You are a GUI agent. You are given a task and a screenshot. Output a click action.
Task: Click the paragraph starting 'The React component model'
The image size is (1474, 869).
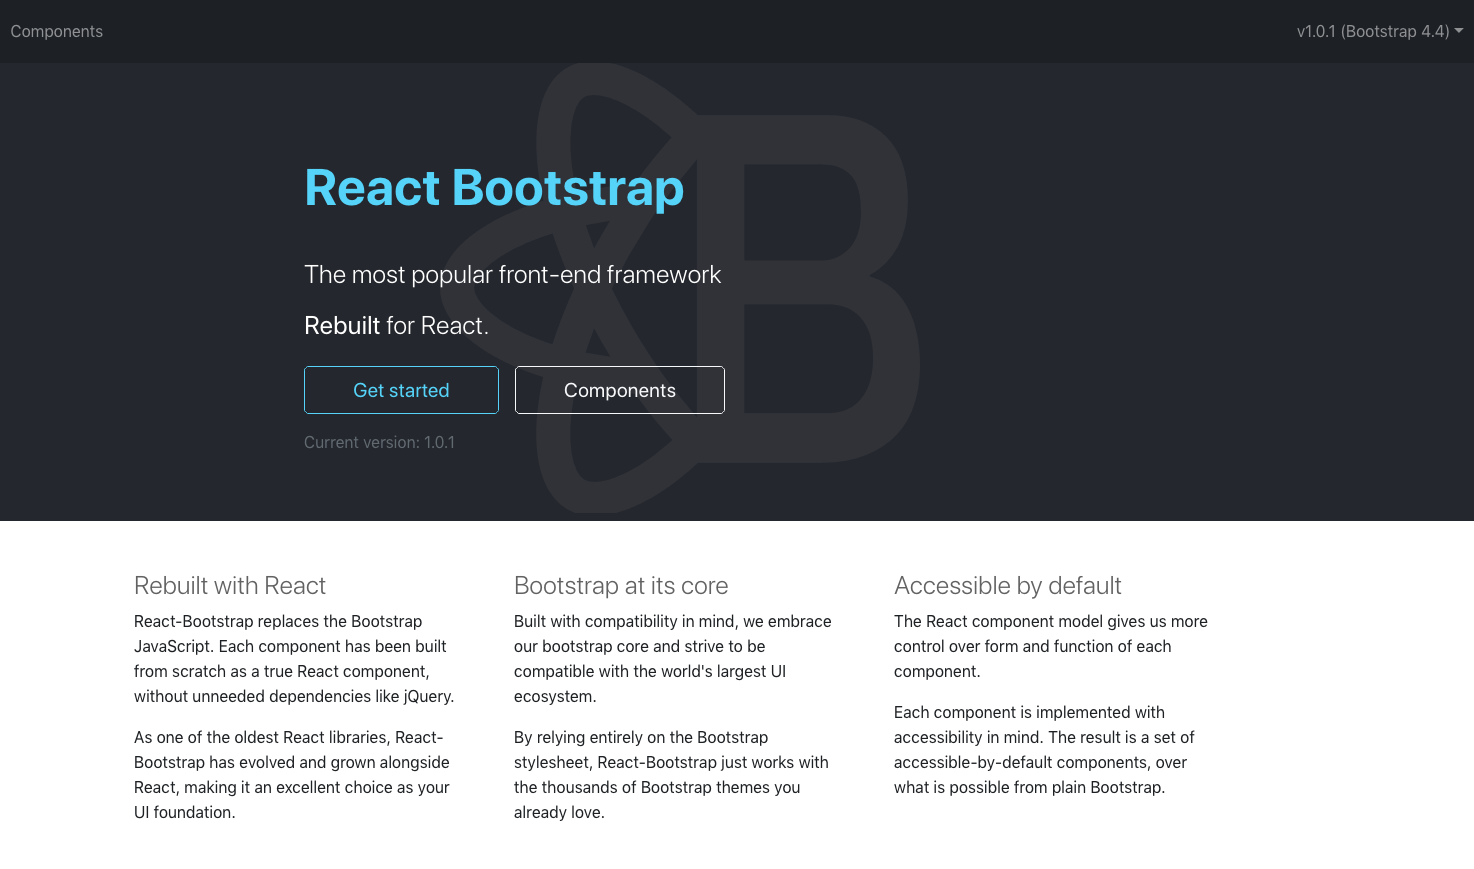[x=1051, y=646]
